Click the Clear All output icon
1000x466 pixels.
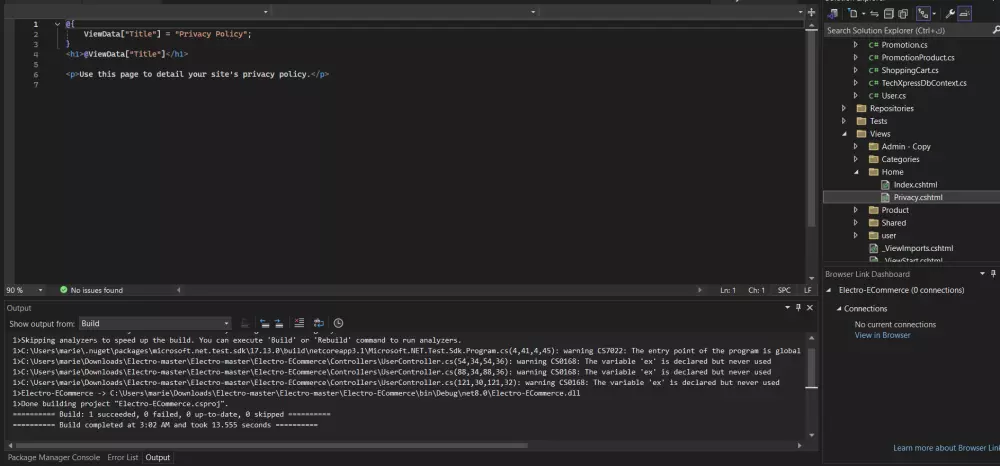point(299,323)
